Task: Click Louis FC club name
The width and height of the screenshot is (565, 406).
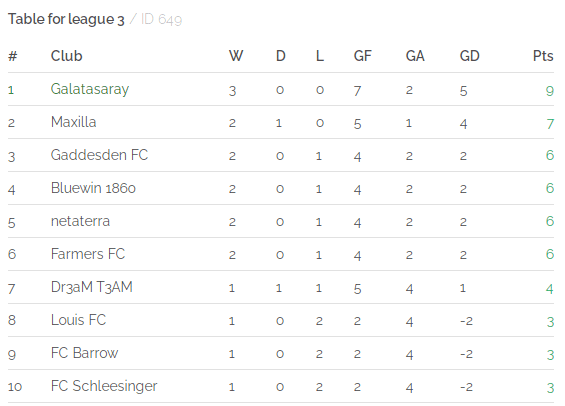Action: (x=79, y=320)
